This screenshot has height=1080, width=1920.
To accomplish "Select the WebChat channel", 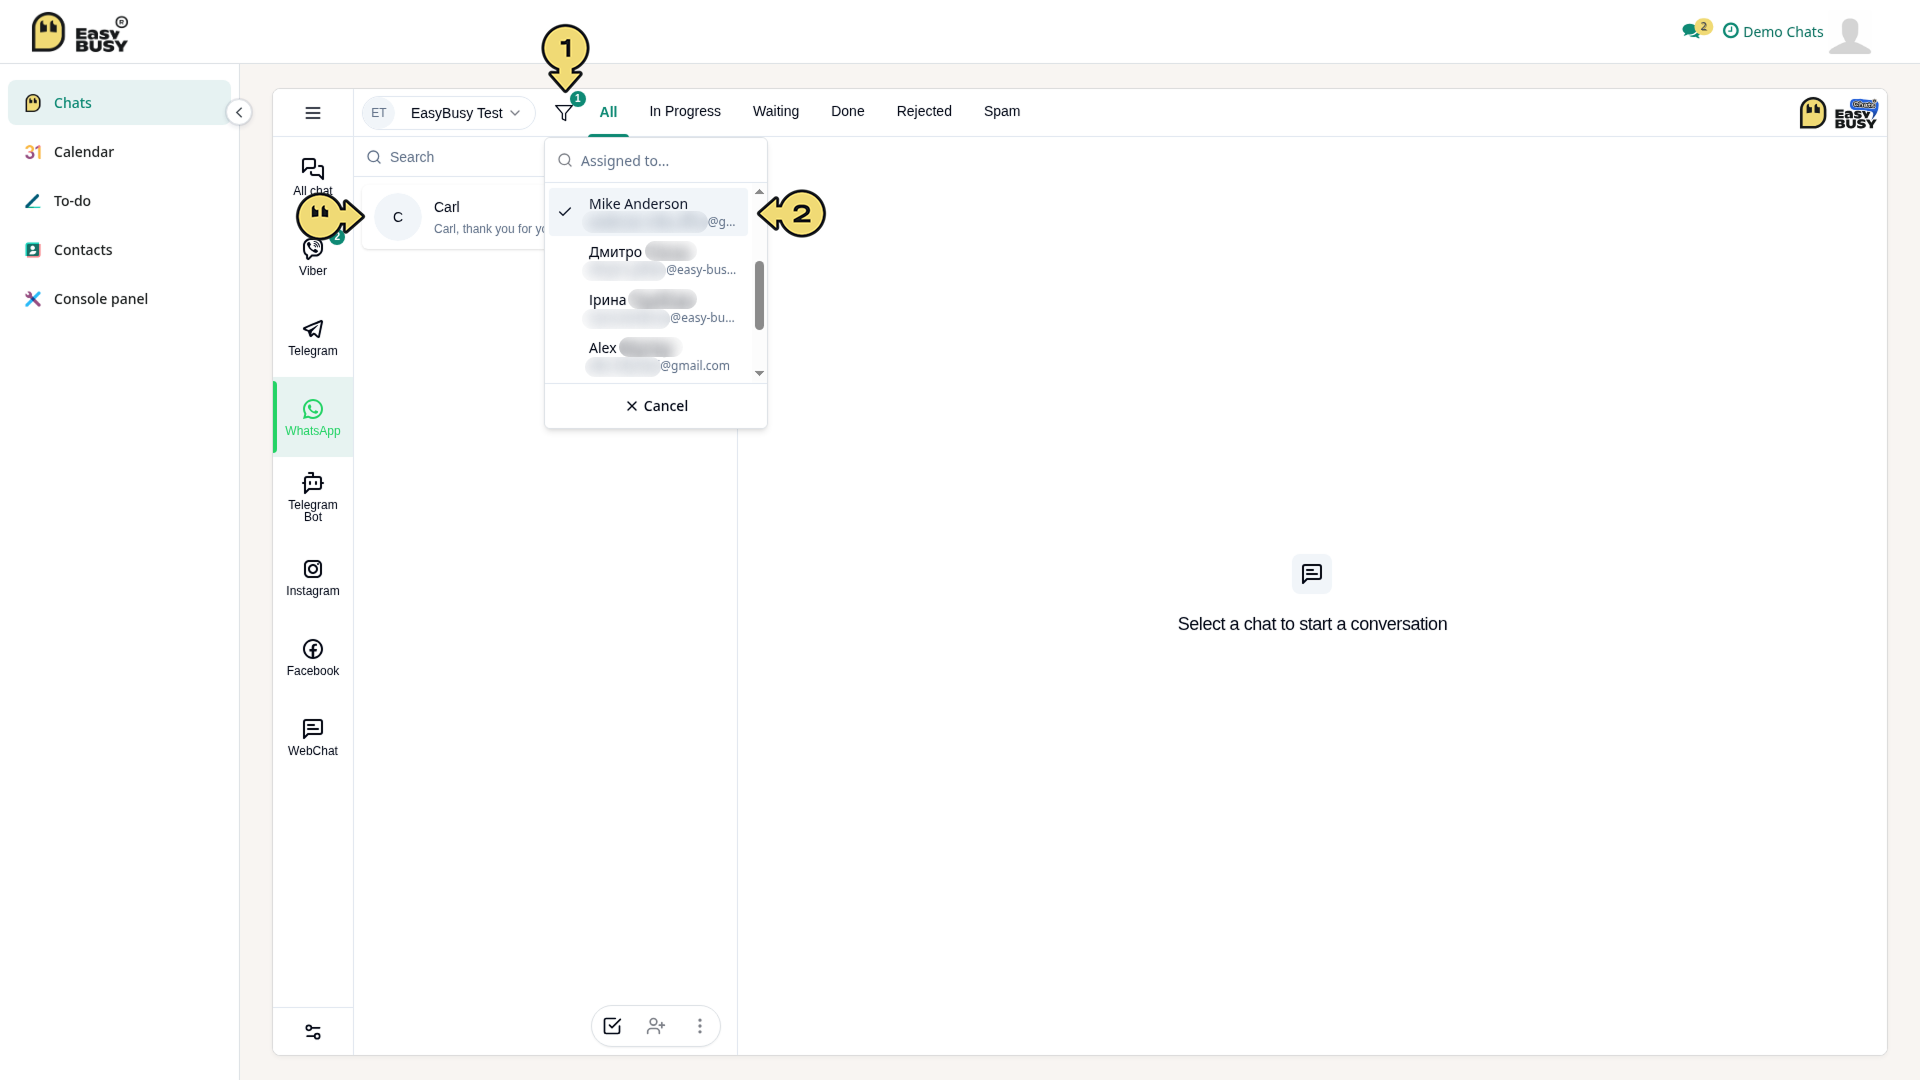I will click(313, 737).
